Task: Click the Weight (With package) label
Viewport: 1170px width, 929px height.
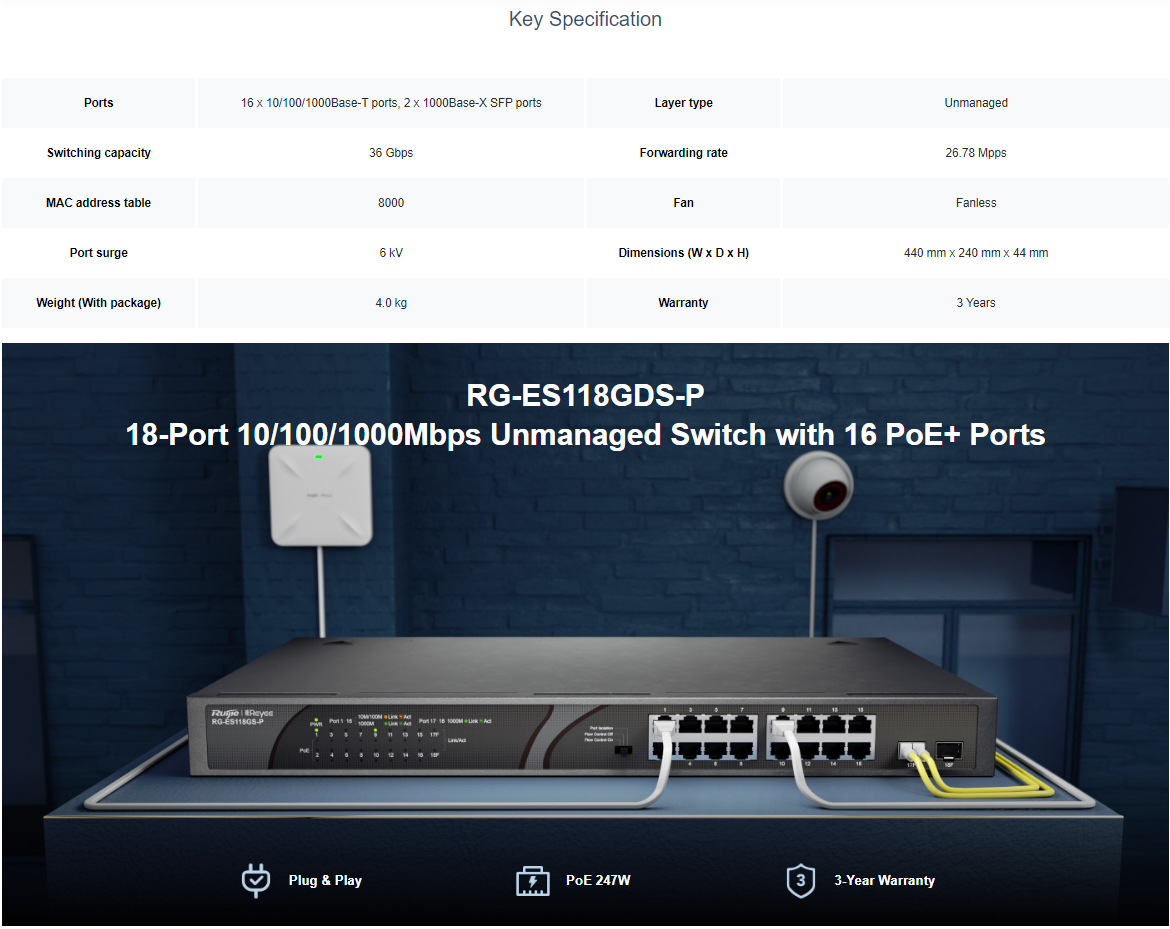Action: pyautogui.click(x=98, y=303)
